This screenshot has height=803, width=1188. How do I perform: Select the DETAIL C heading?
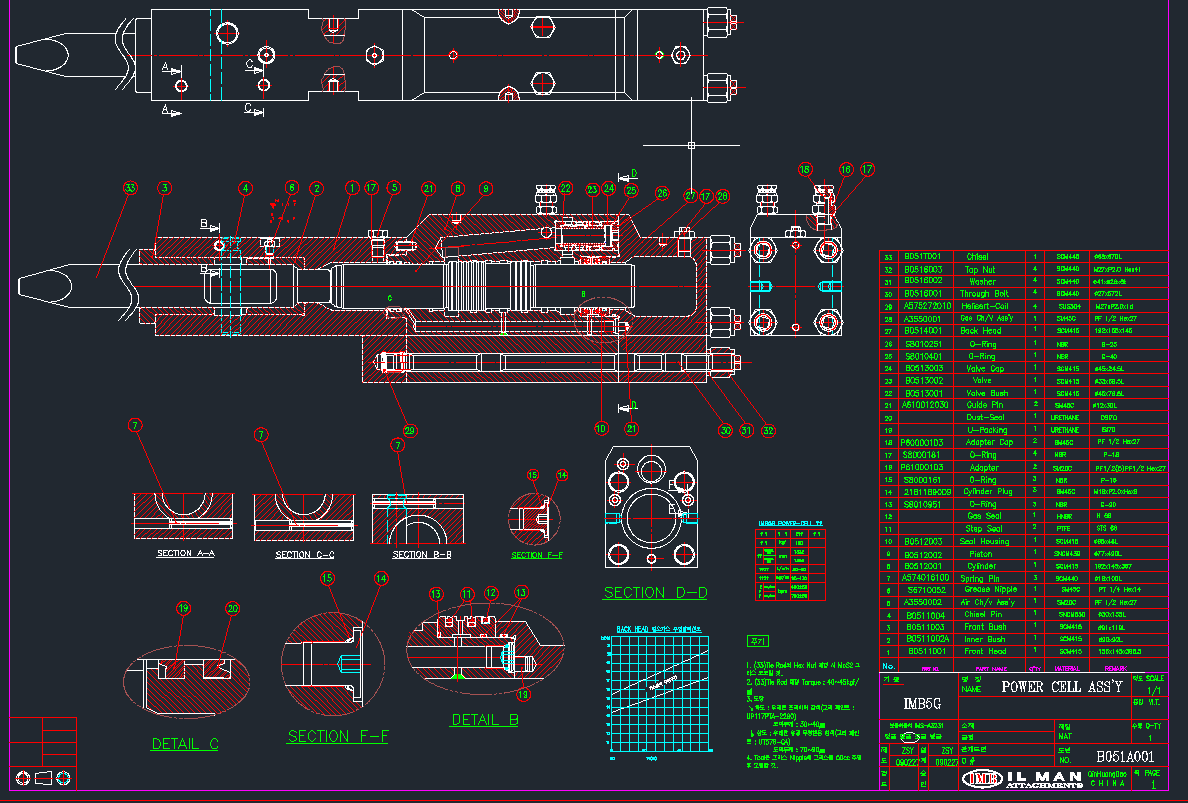[185, 744]
